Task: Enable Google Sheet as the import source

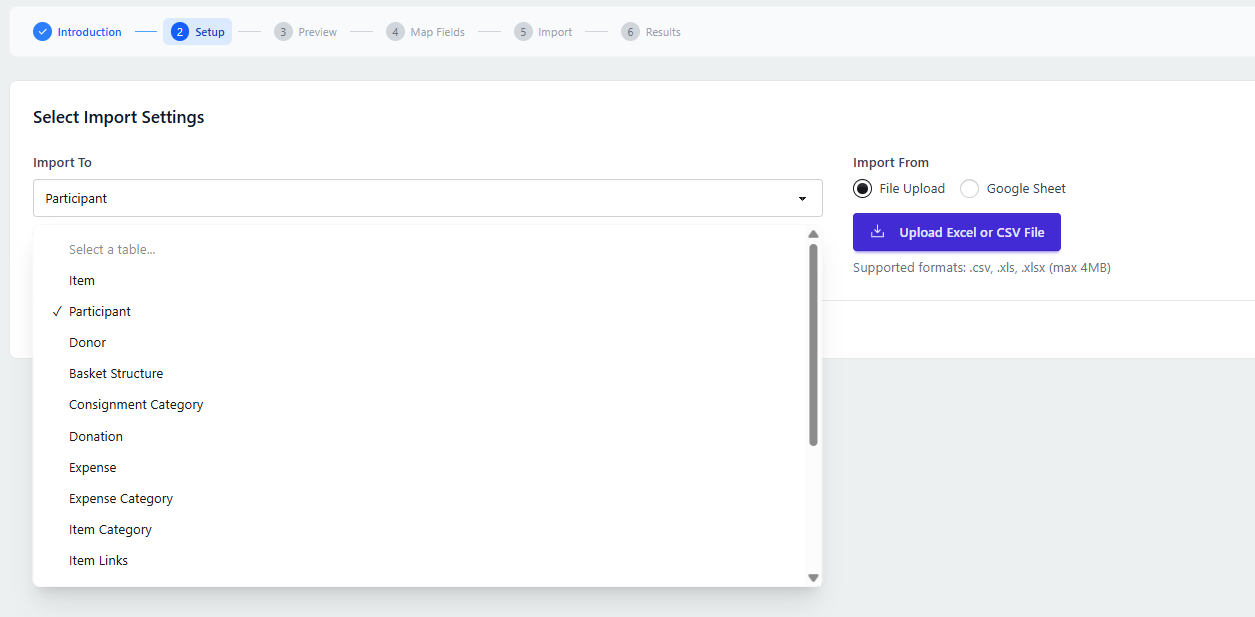Action: tap(968, 188)
